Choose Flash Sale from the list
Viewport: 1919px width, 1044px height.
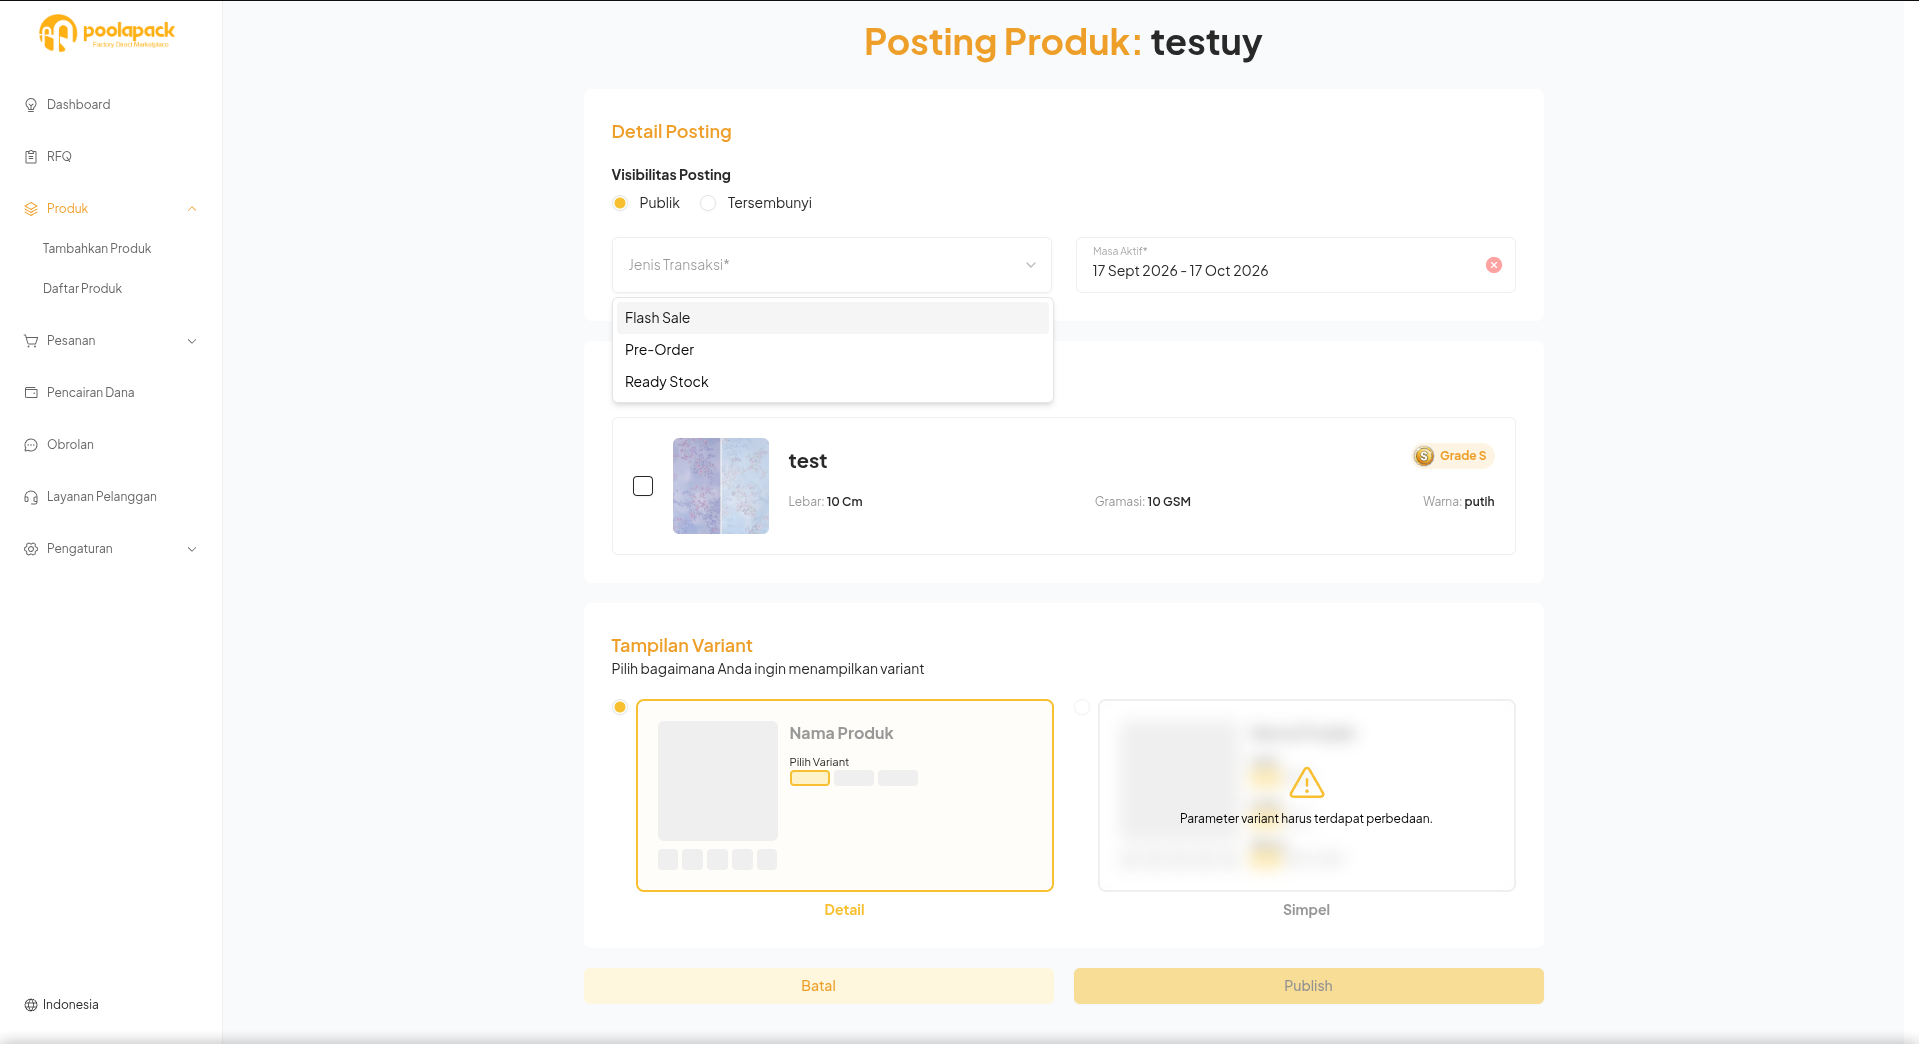(x=832, y=318)
